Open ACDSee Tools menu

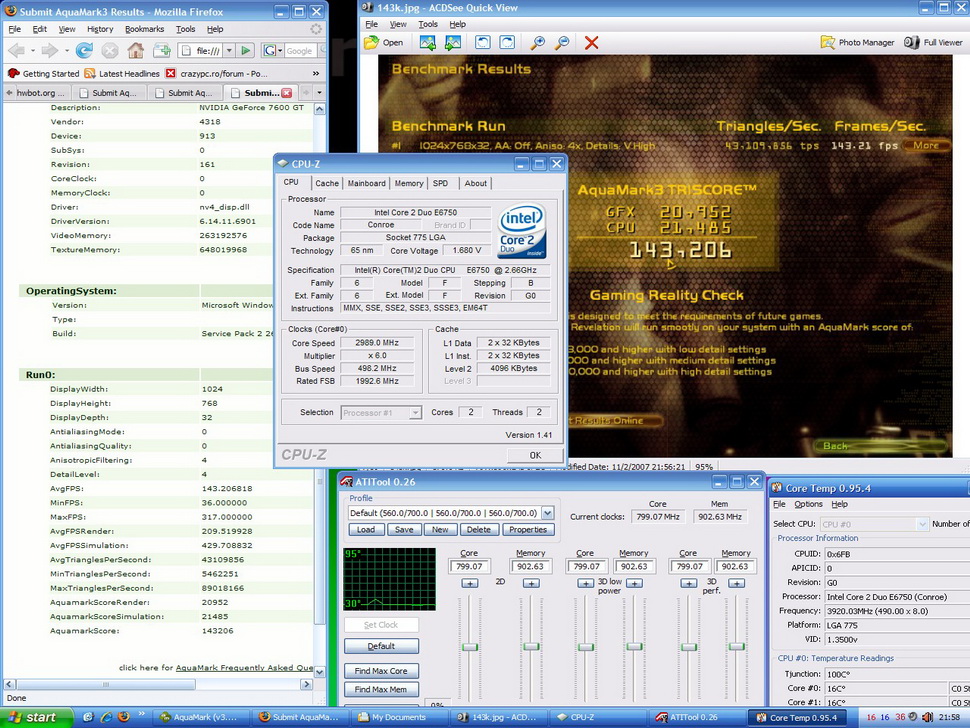point(428,24)
